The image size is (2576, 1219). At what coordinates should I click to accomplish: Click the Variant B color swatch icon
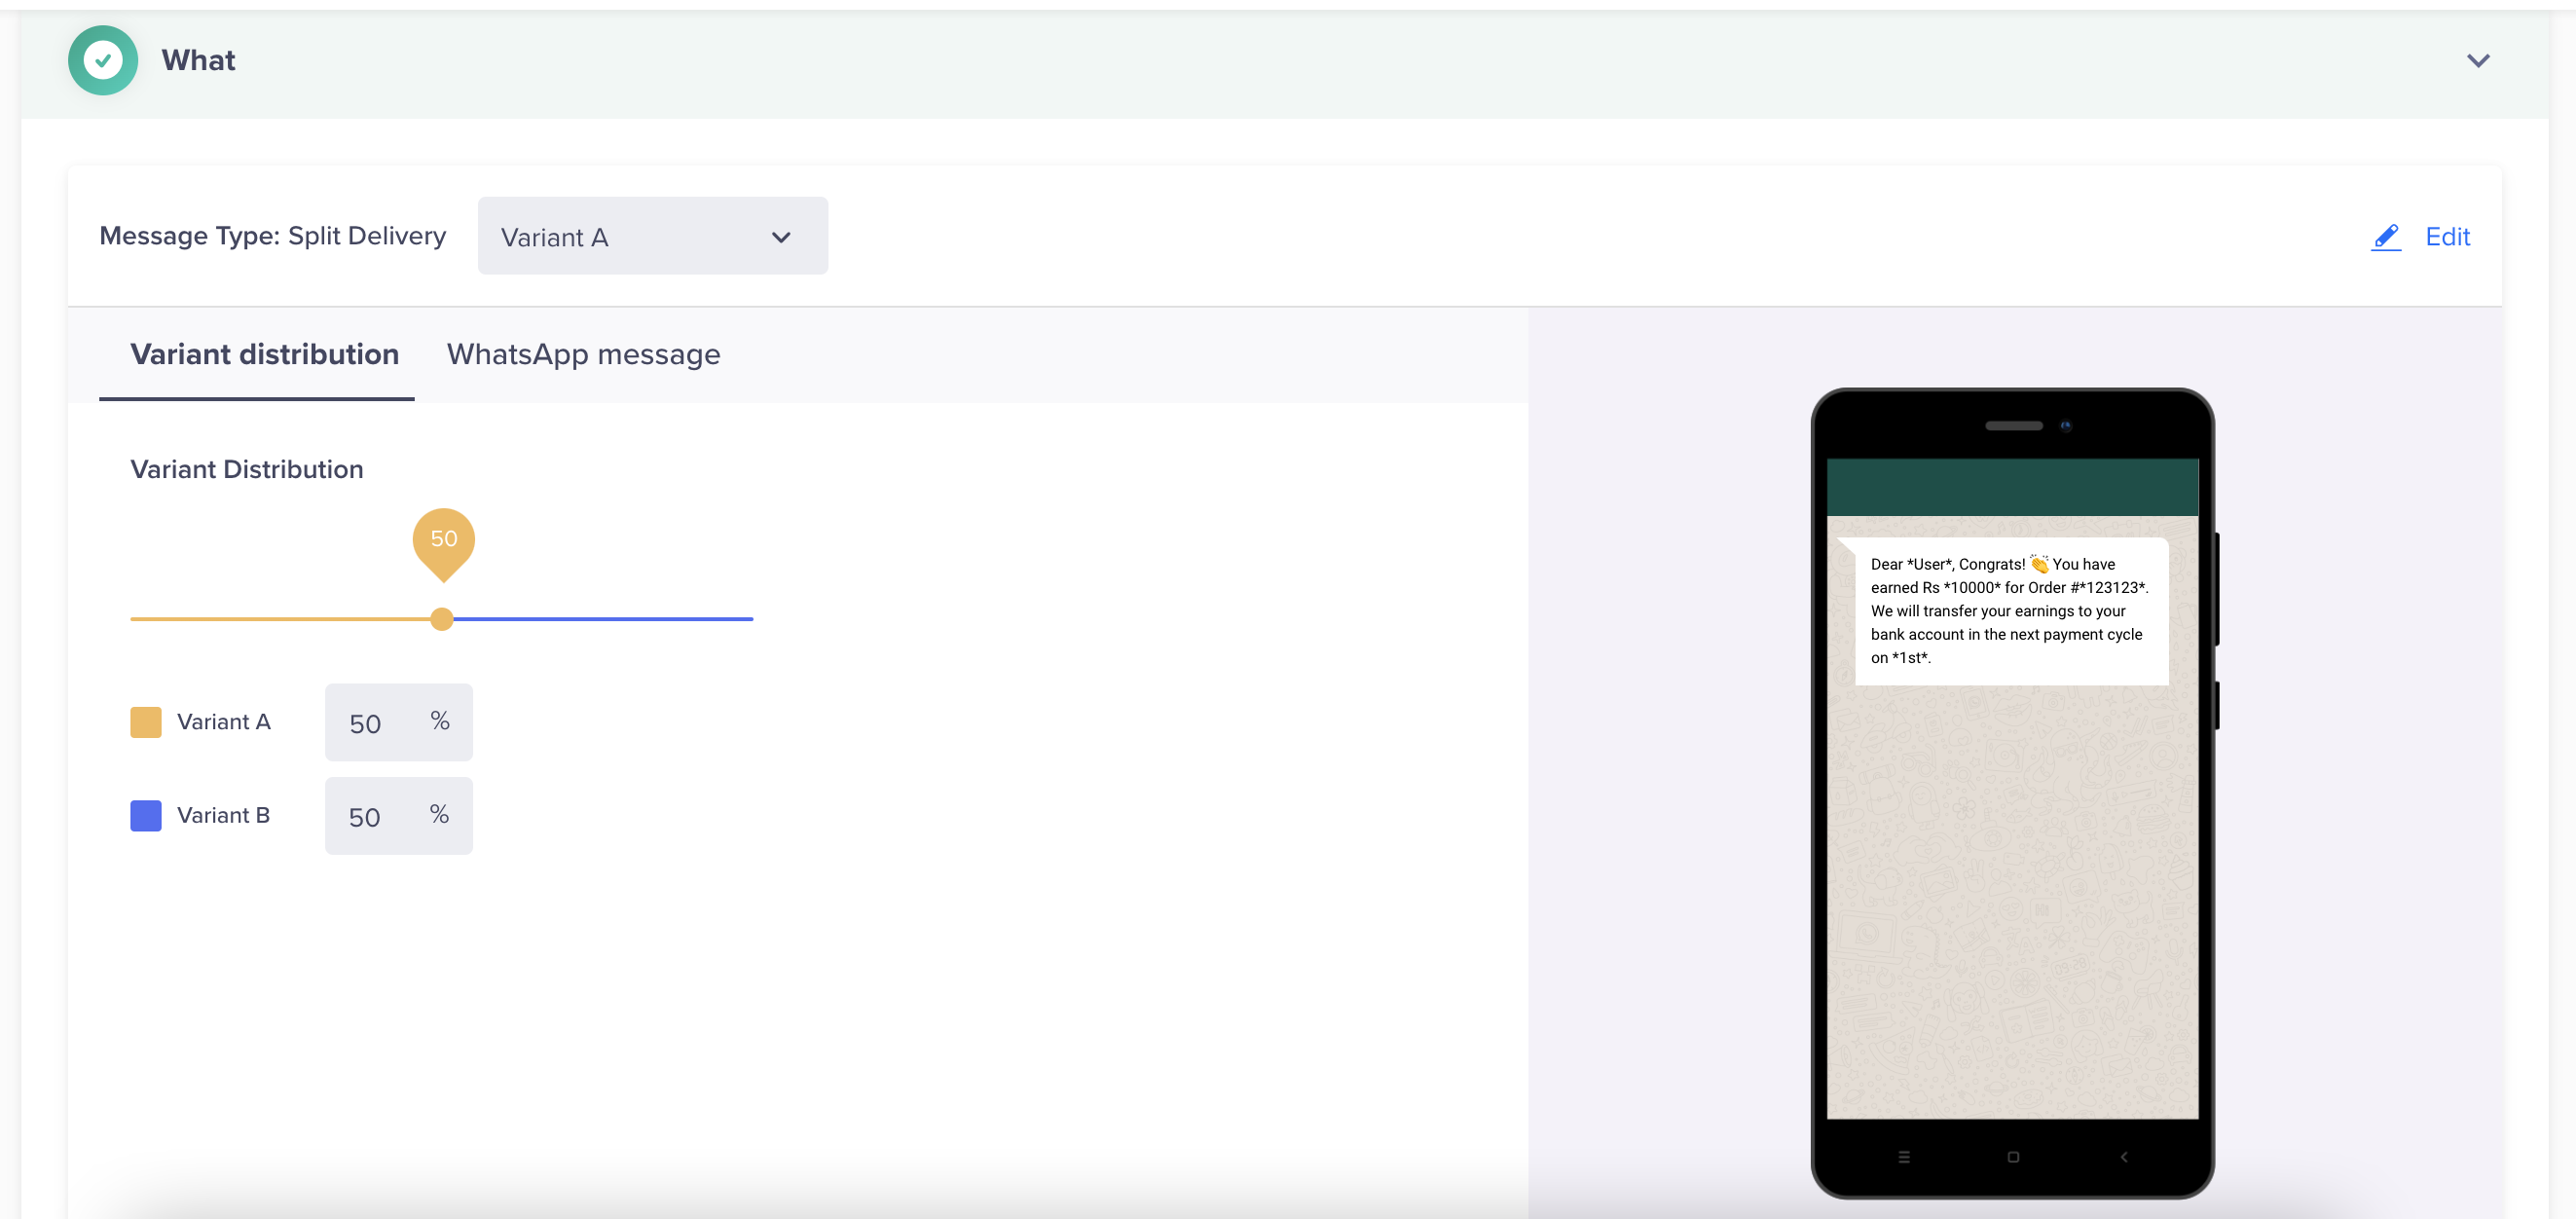(x=146, y=815)
